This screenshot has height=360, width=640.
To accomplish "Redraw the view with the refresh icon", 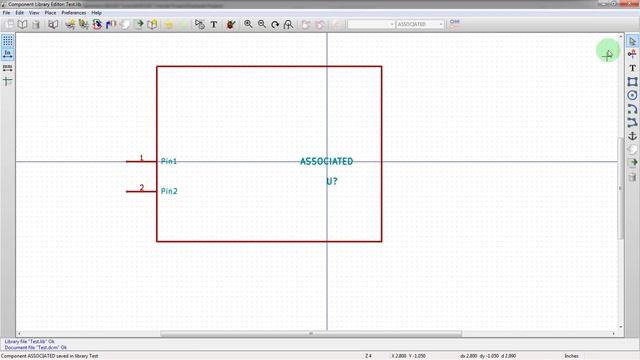I will point(275,24).
